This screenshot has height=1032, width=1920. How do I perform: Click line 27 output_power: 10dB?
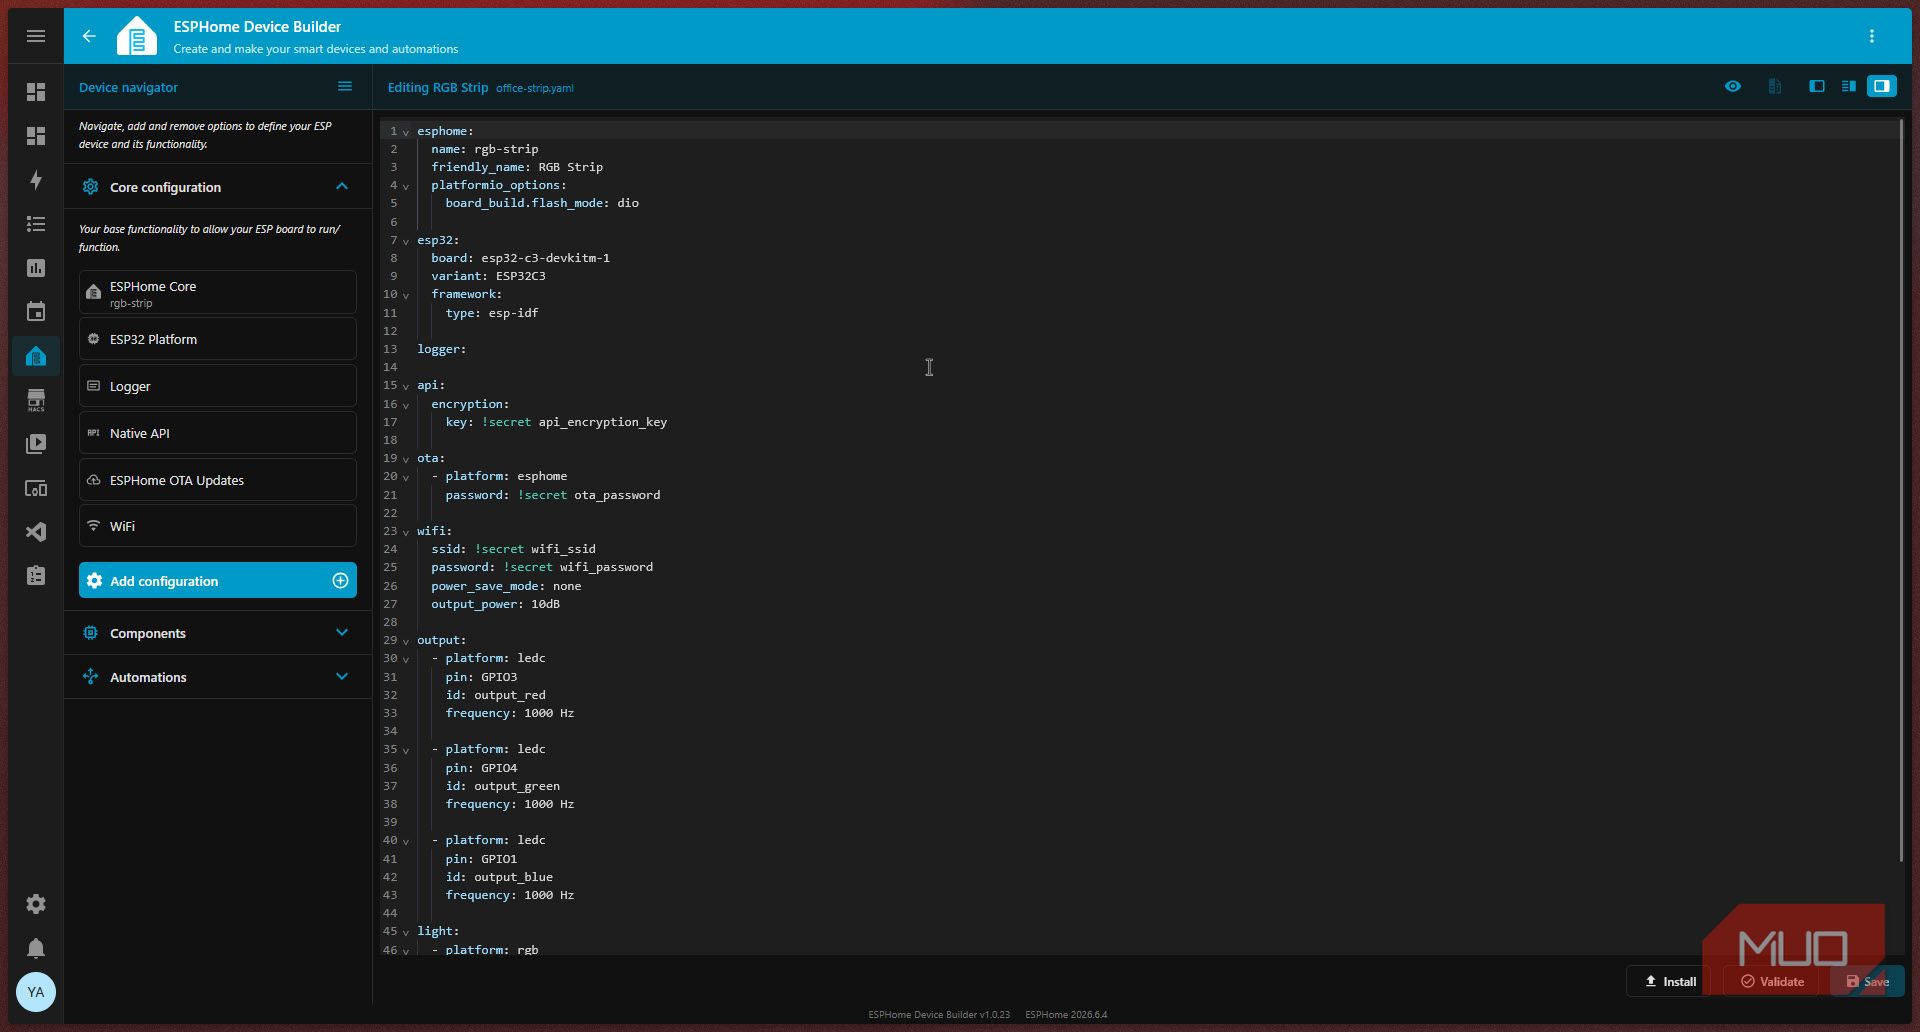click(495, 604)
